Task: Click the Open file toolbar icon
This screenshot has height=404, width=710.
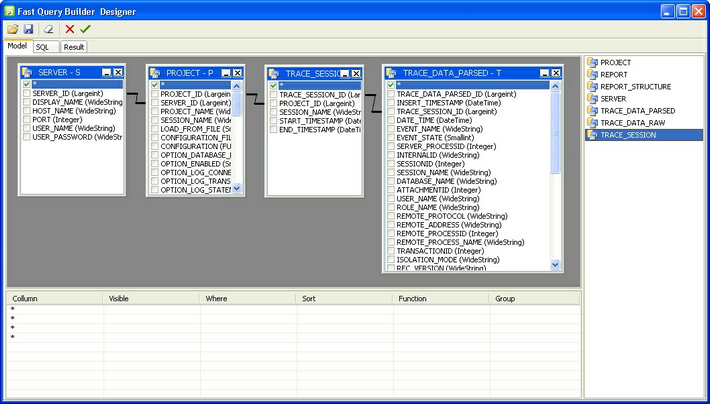Action: click(x=13, y=29)
